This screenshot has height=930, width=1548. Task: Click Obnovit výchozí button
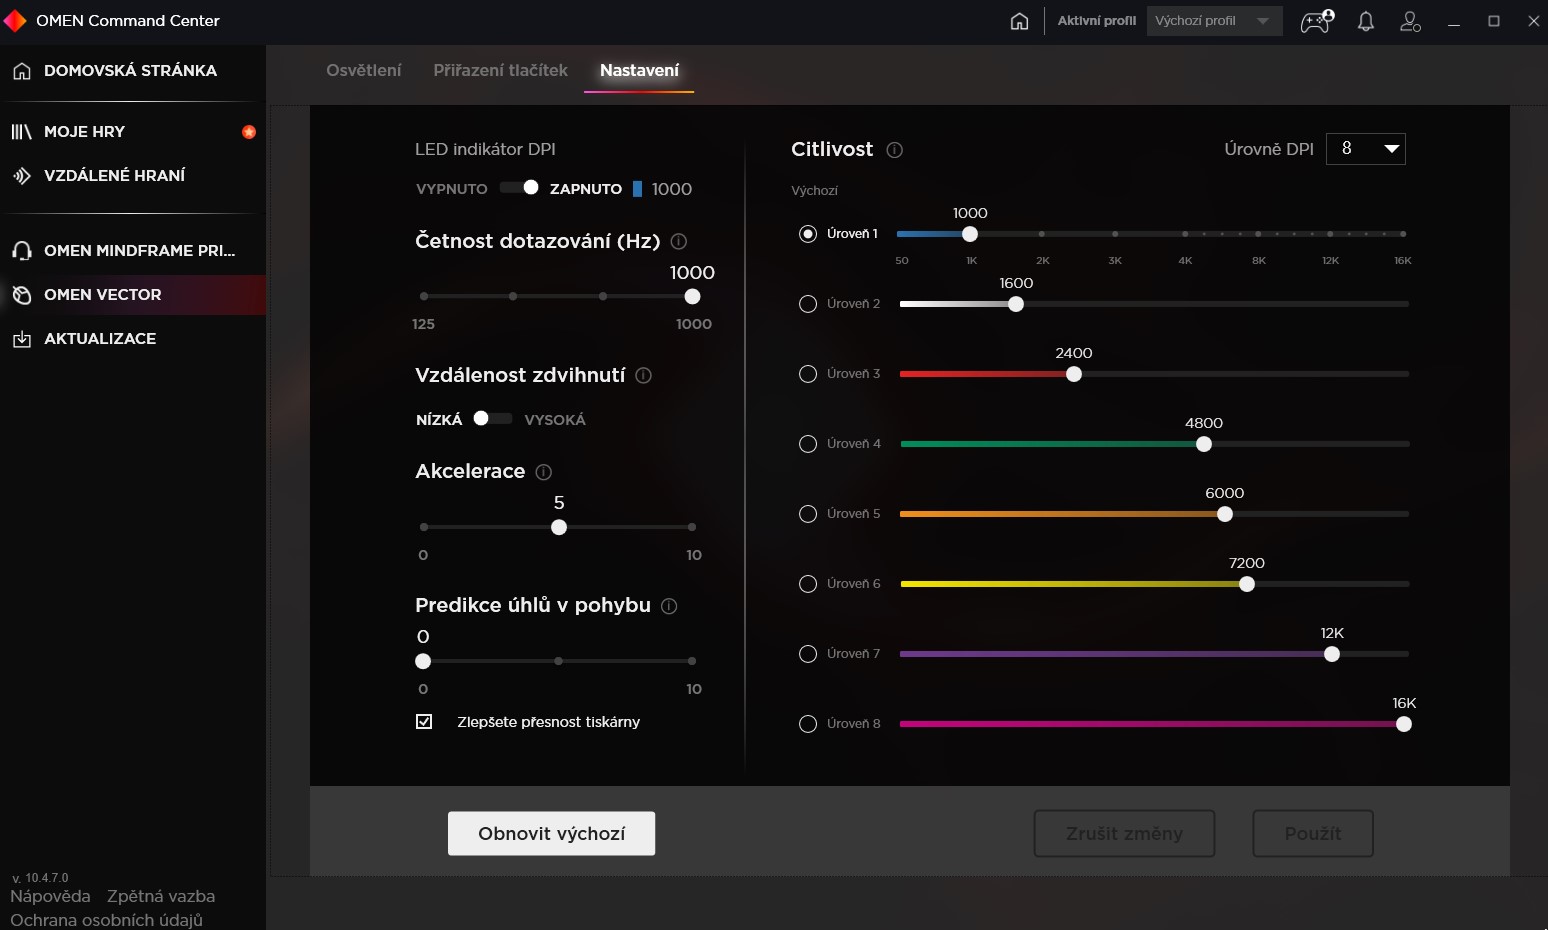551,834
